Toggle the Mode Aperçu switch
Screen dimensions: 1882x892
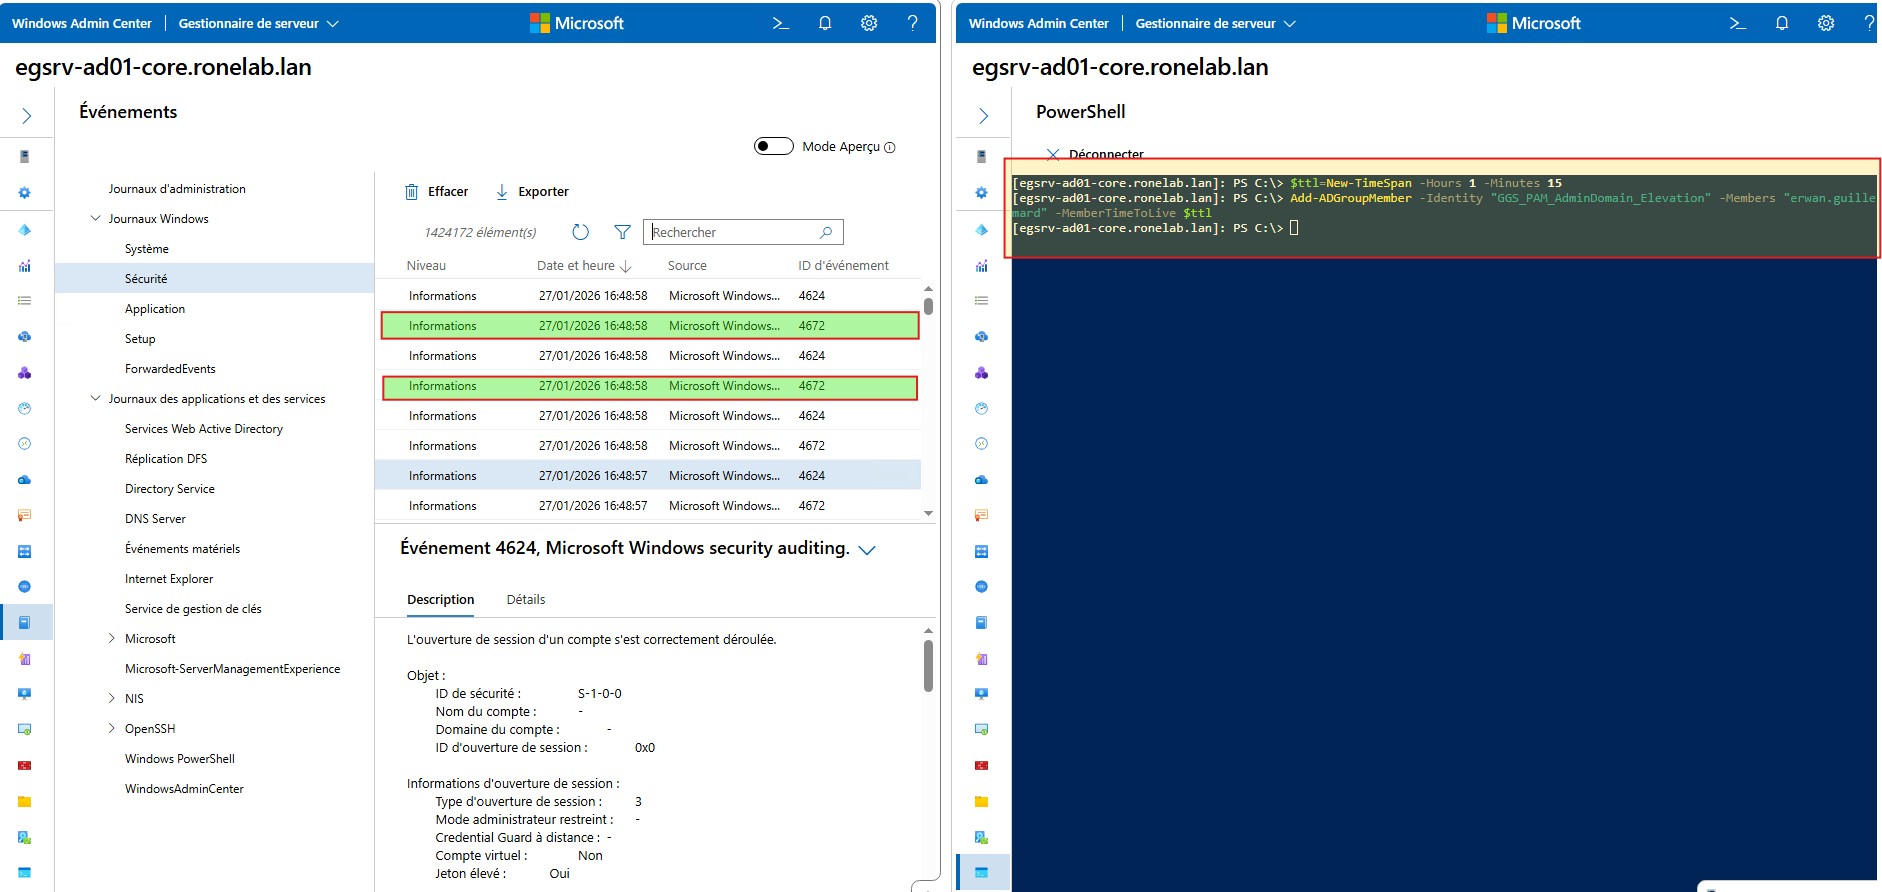pos(773,146)
